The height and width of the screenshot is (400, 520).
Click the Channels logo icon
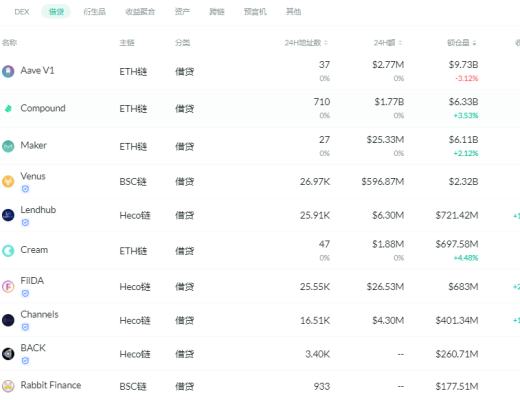pos(8,320)
